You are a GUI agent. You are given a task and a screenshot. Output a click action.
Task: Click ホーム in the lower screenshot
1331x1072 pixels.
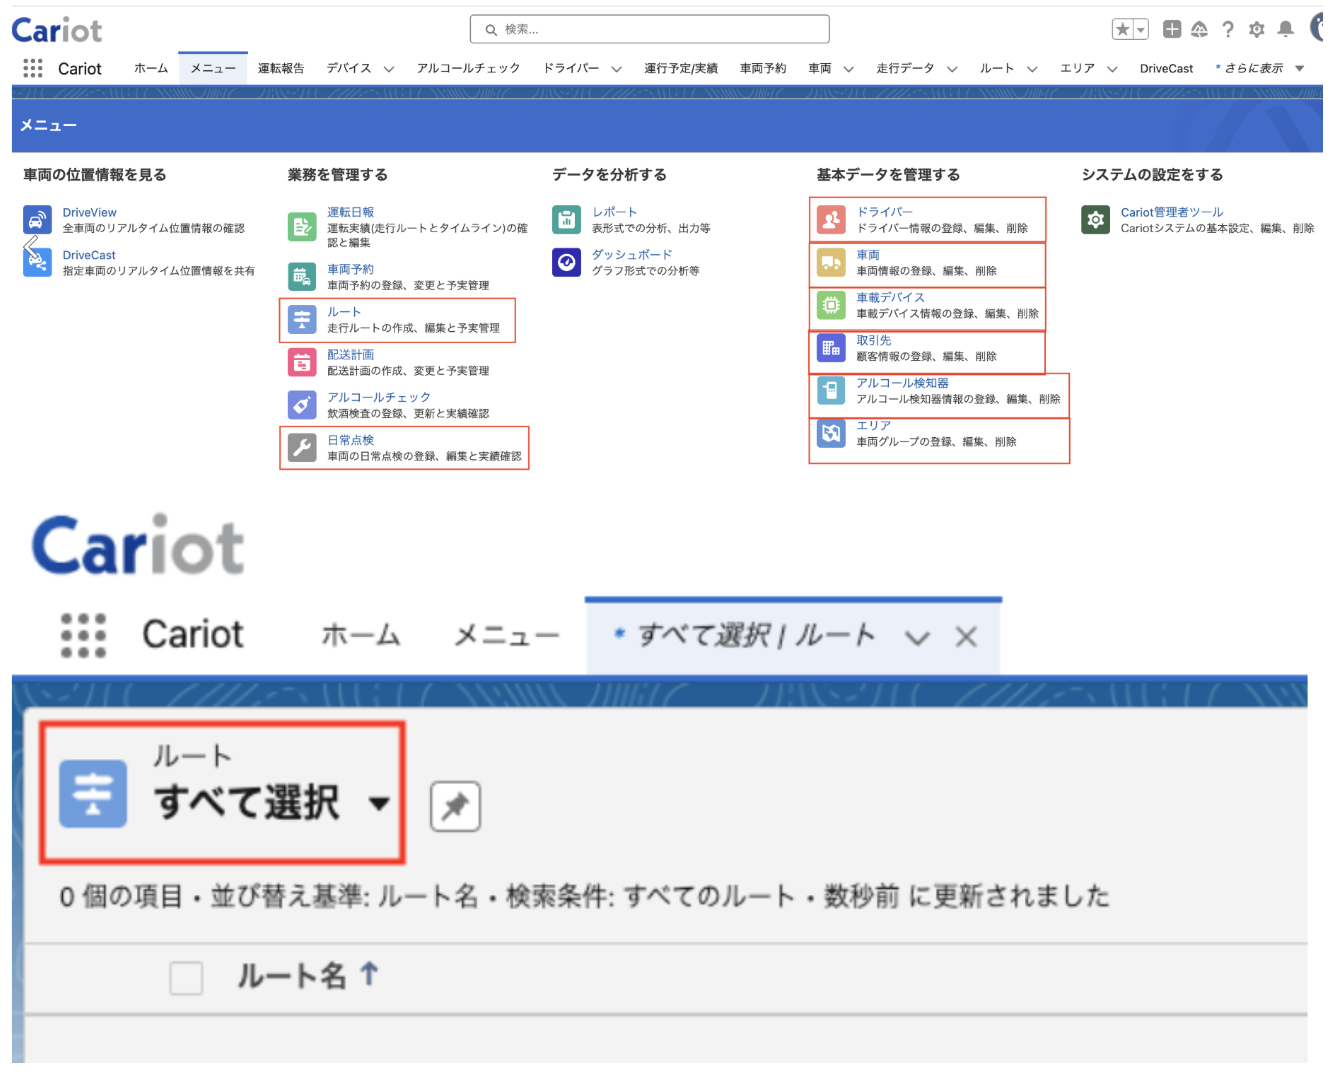(x=361, y=635)
